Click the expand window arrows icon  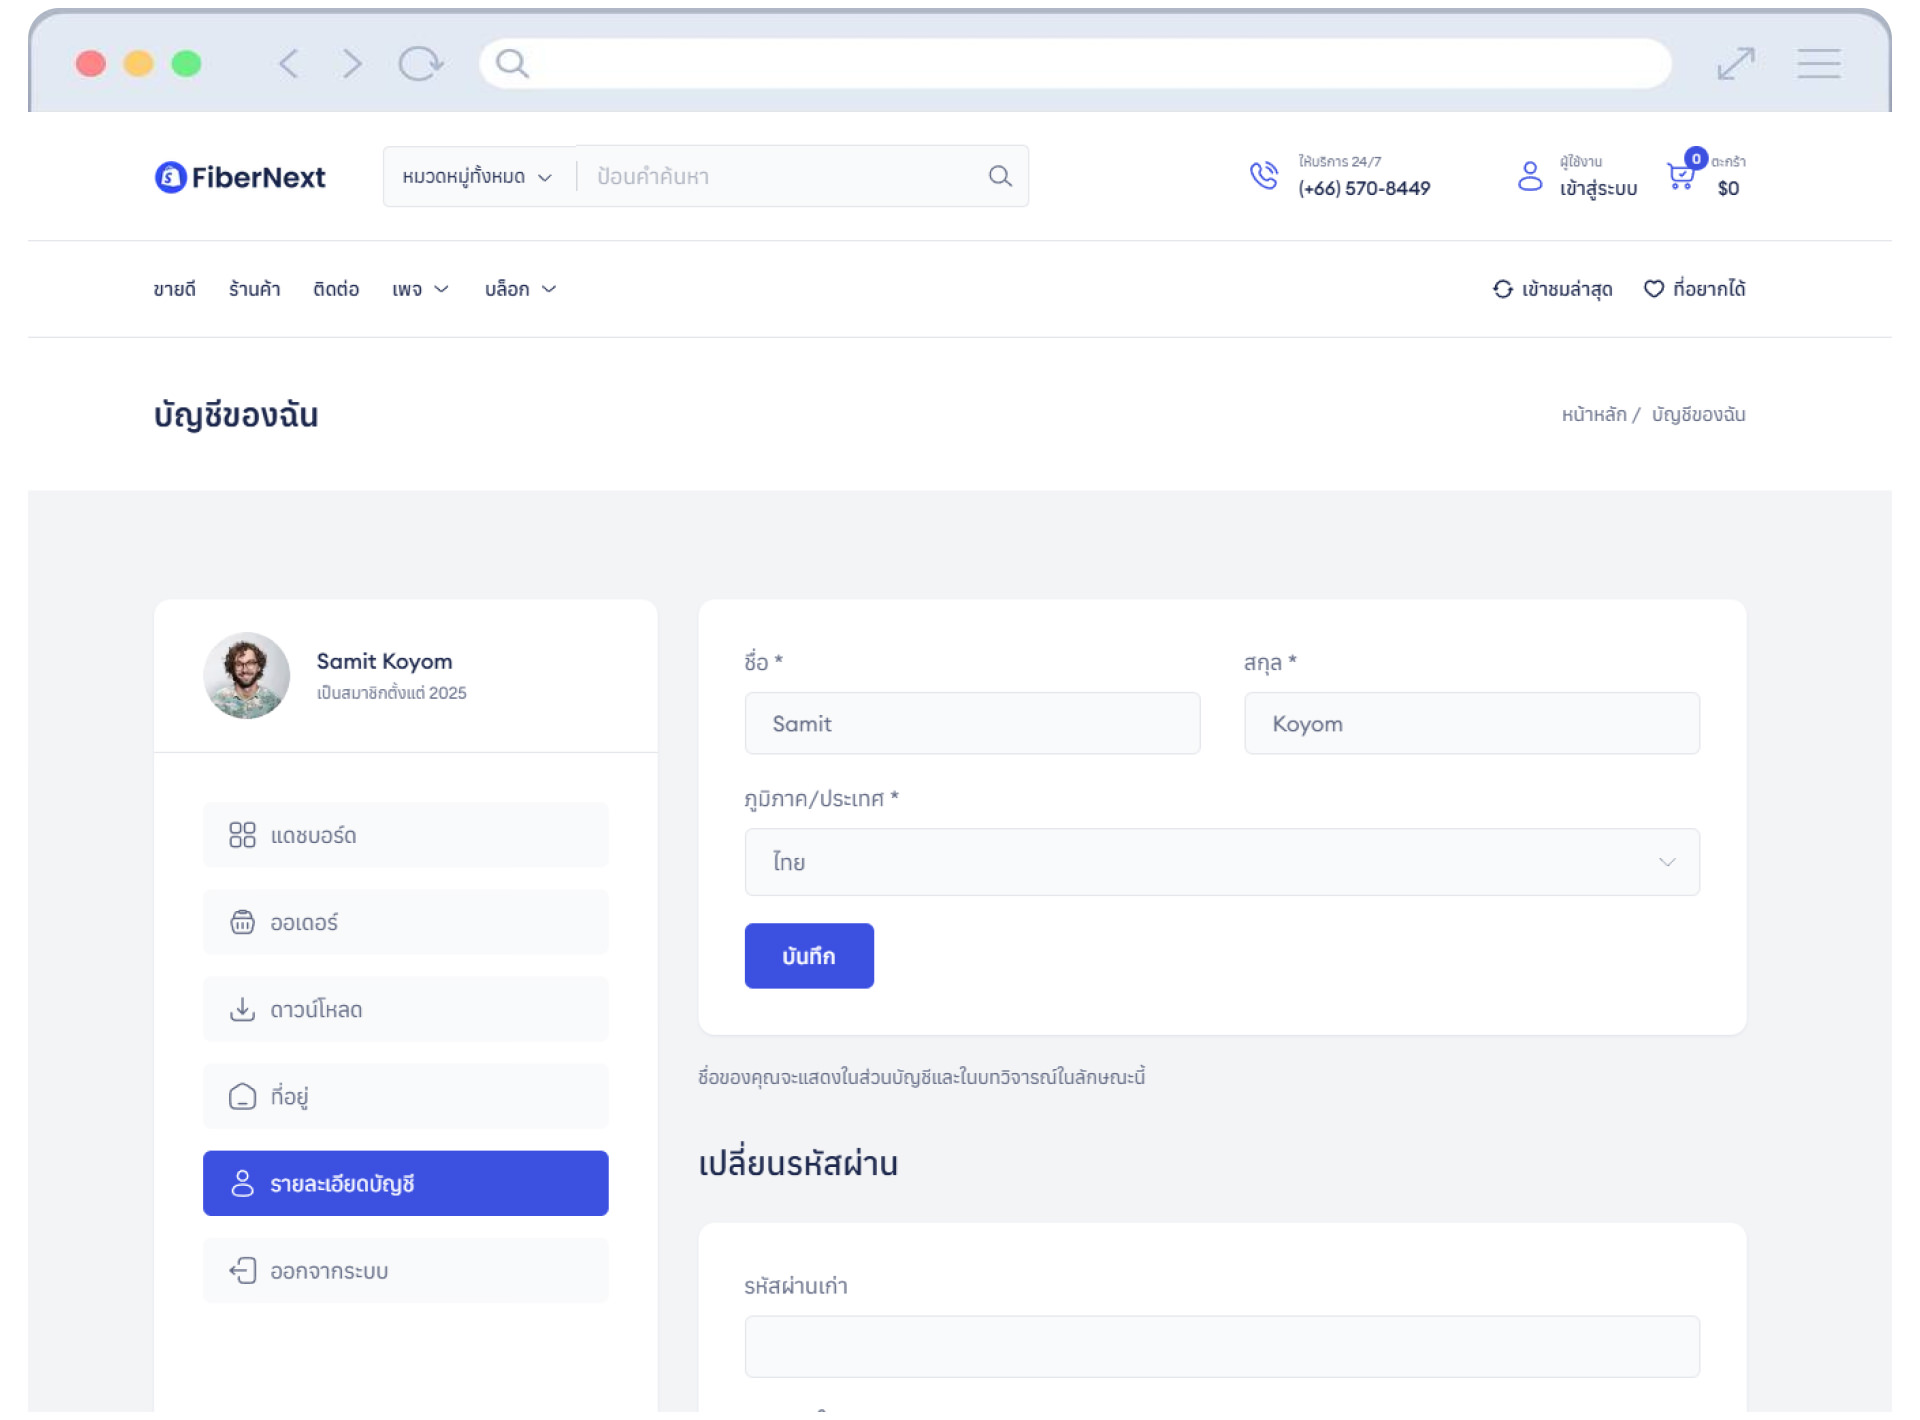(1736, 64)
